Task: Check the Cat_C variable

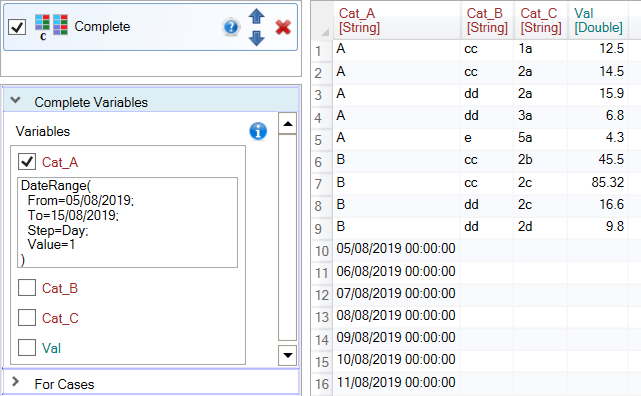Action: click(x=27, y=318)
